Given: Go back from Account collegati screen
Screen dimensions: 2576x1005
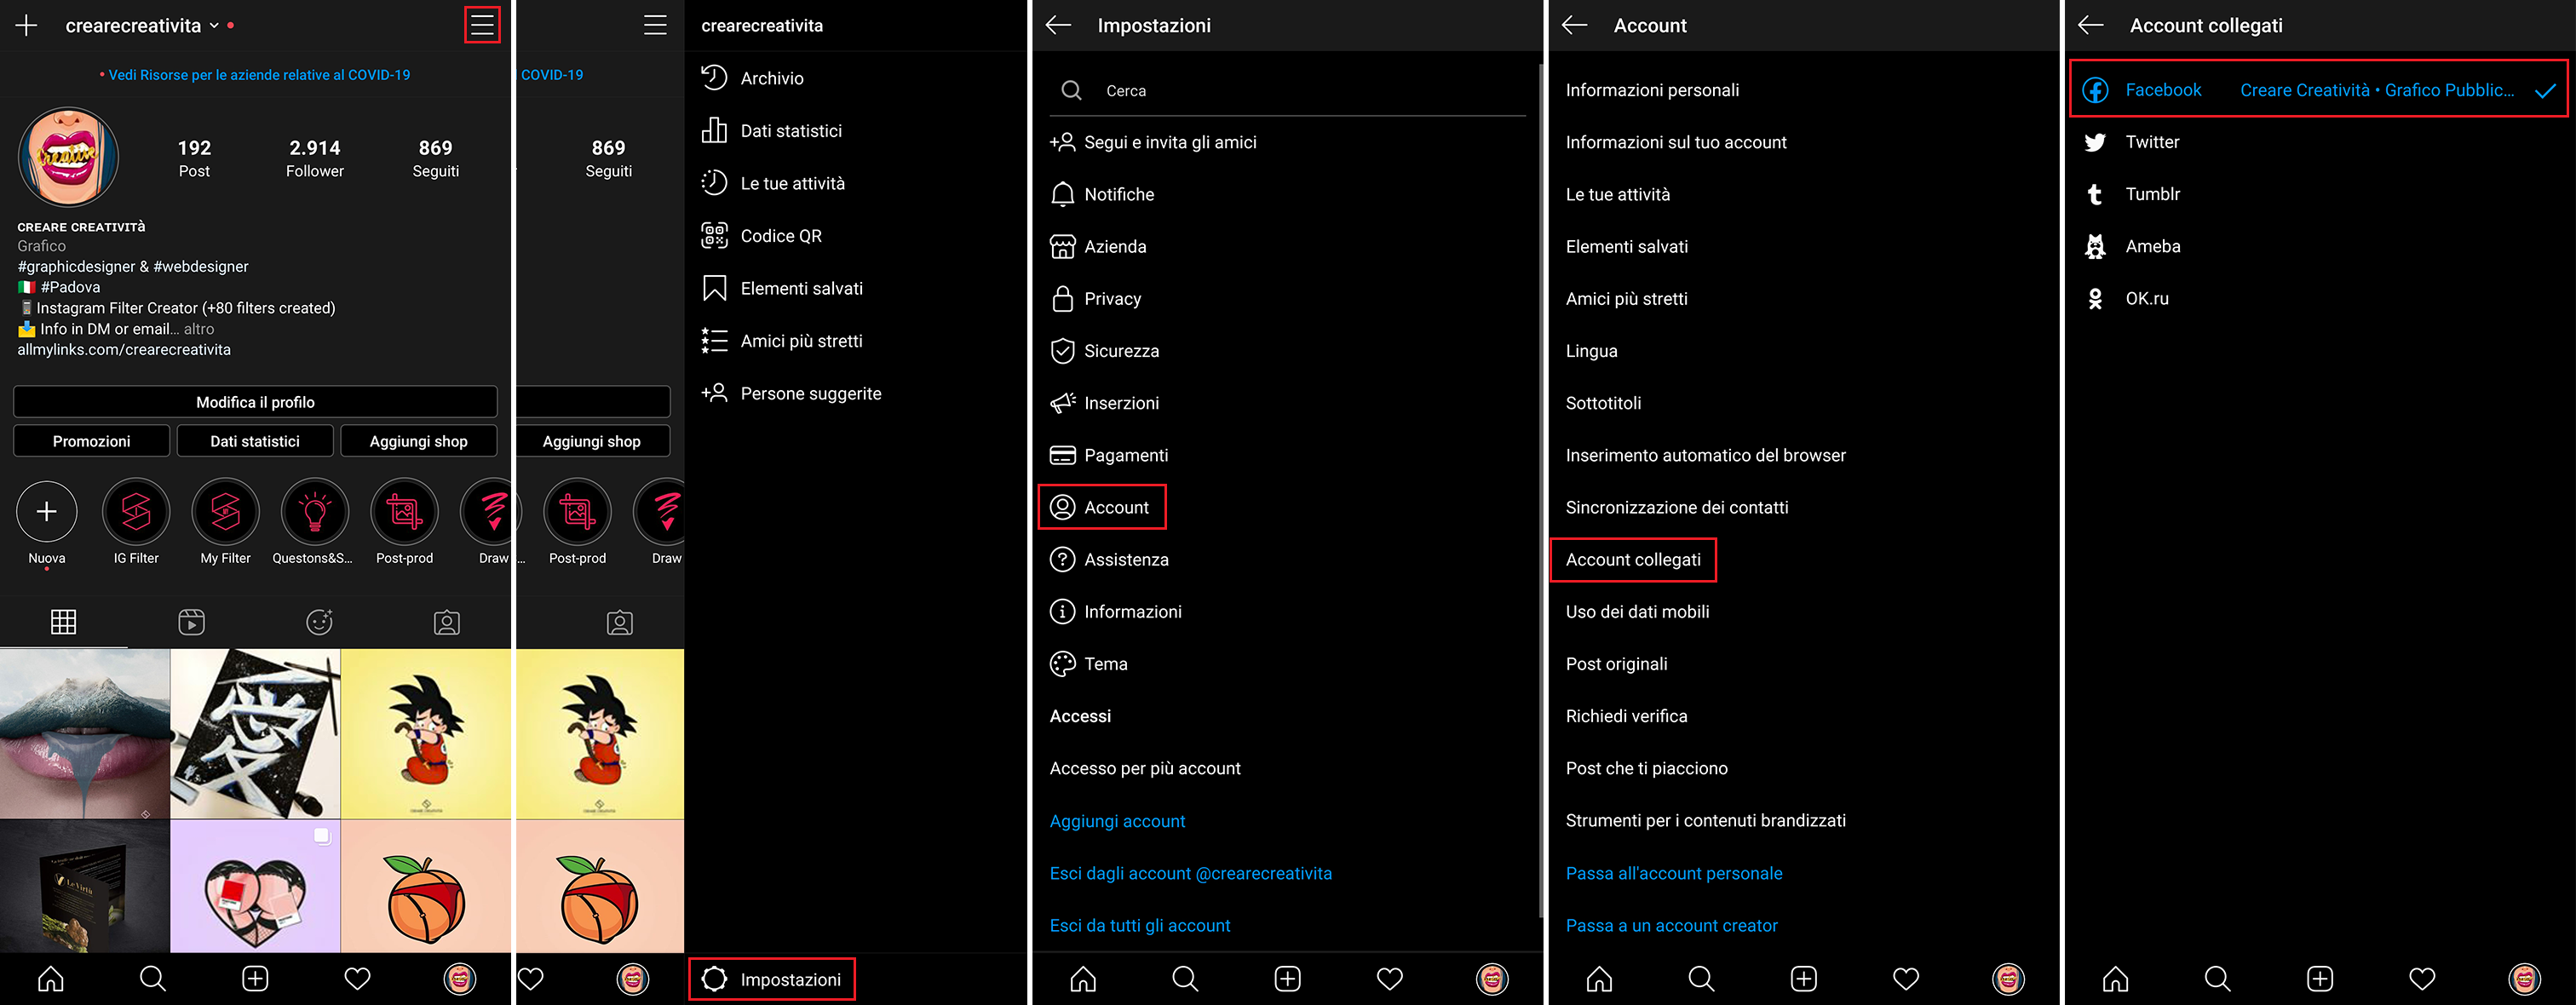Looking at the screenshot, I should tap(2090, 25).
